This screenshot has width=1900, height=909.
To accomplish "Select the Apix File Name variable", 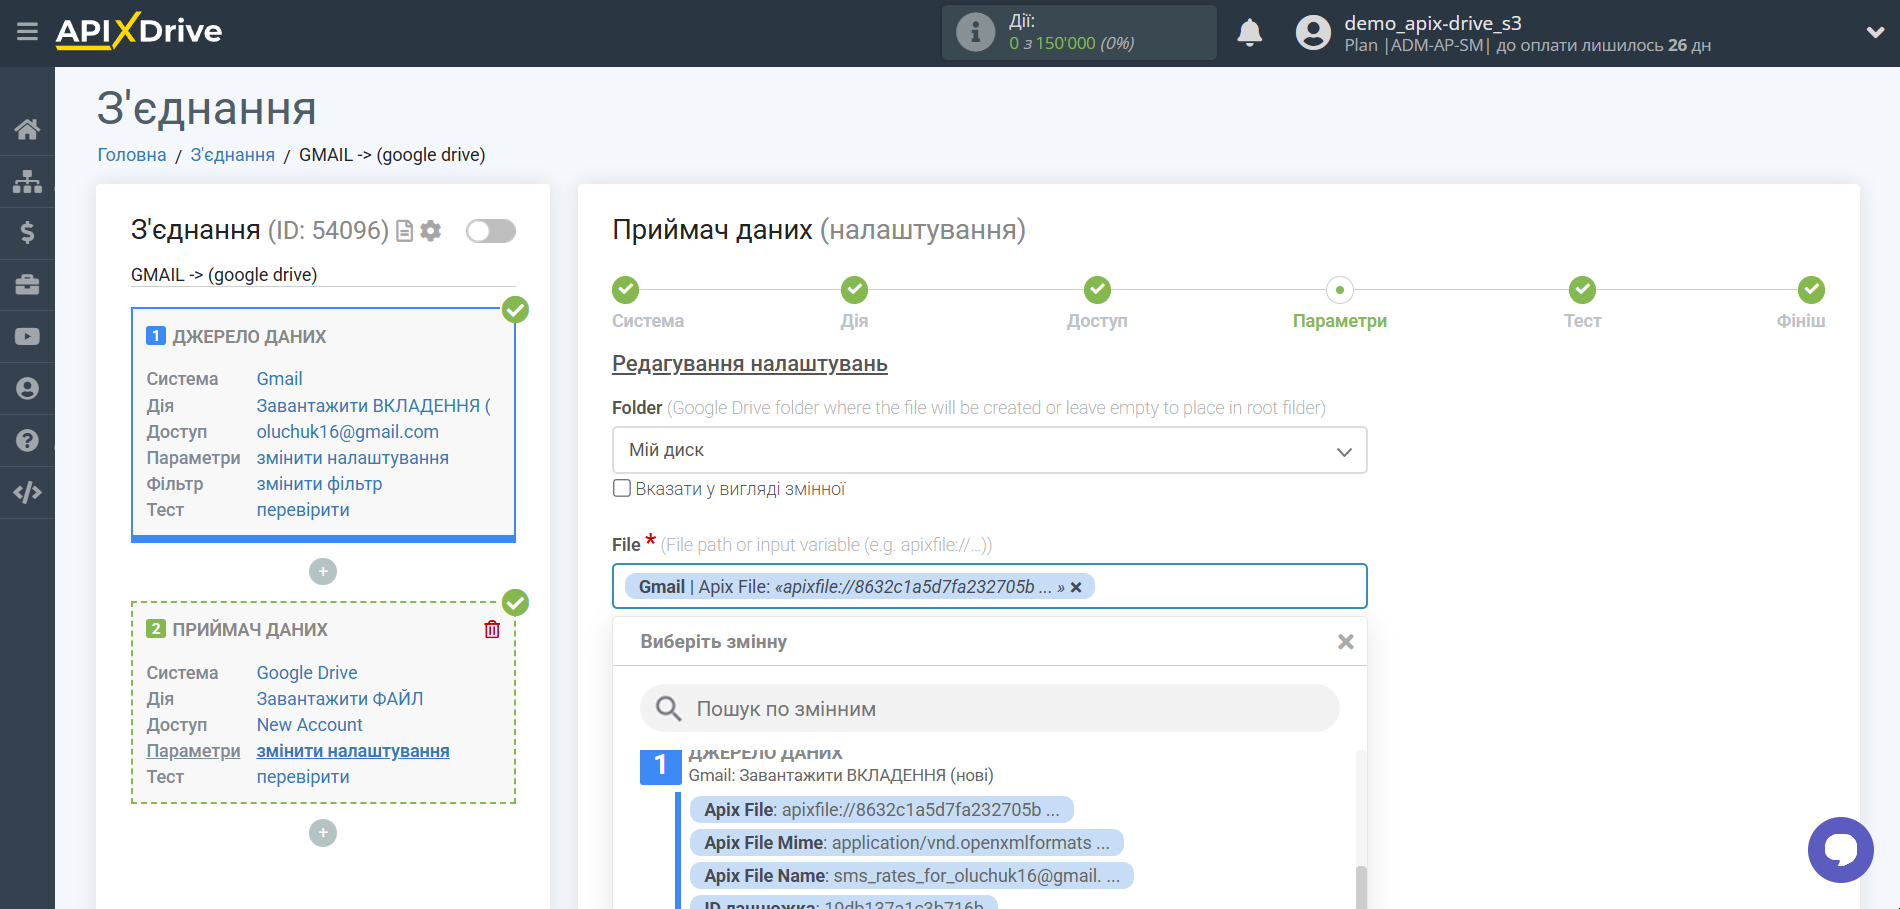I will tap(911, 876).
